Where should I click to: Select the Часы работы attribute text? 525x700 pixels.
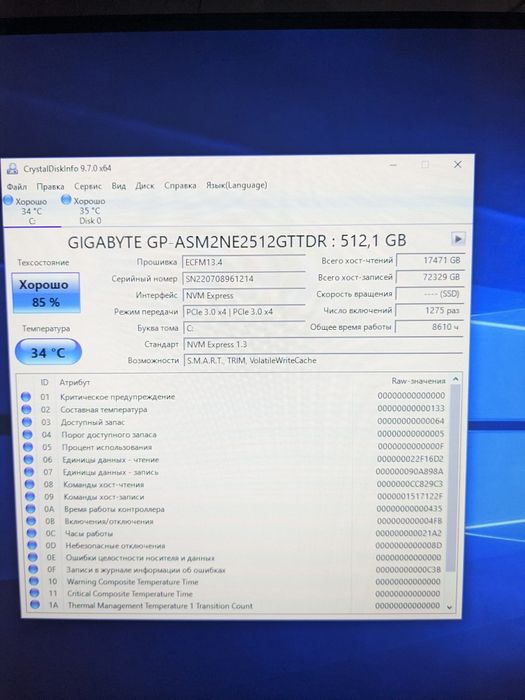pyautogui.click(x=89, y=533)
